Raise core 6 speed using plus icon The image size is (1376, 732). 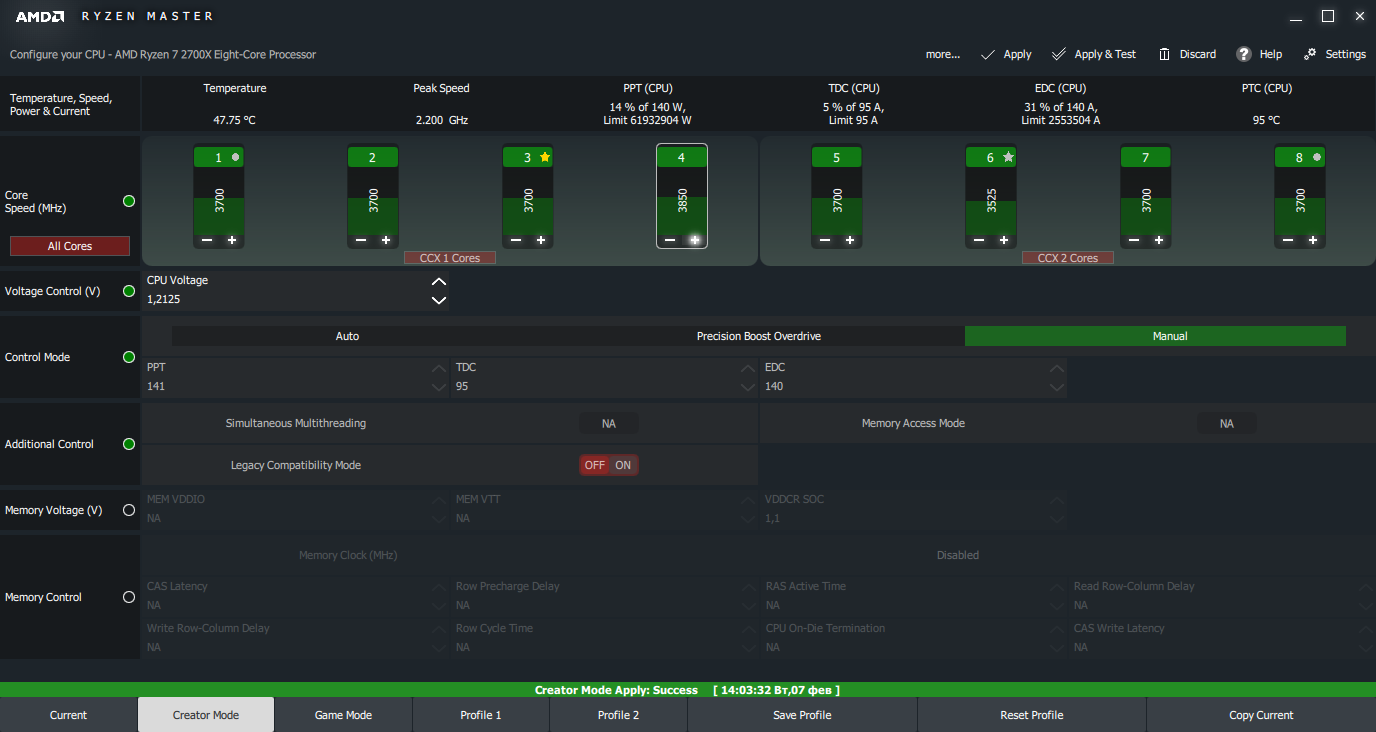click(x=1004, y=240)
